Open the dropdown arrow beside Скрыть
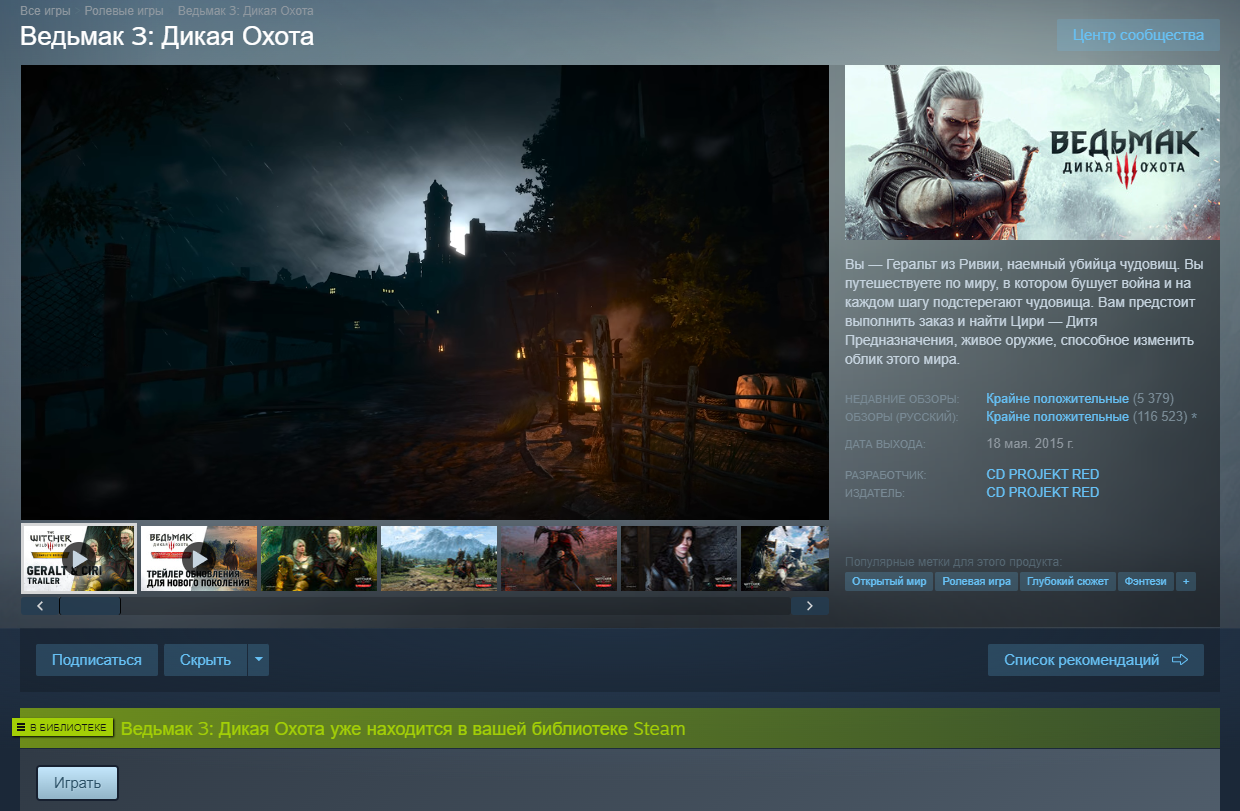1240x811 pixels. (x=258, y=660)
